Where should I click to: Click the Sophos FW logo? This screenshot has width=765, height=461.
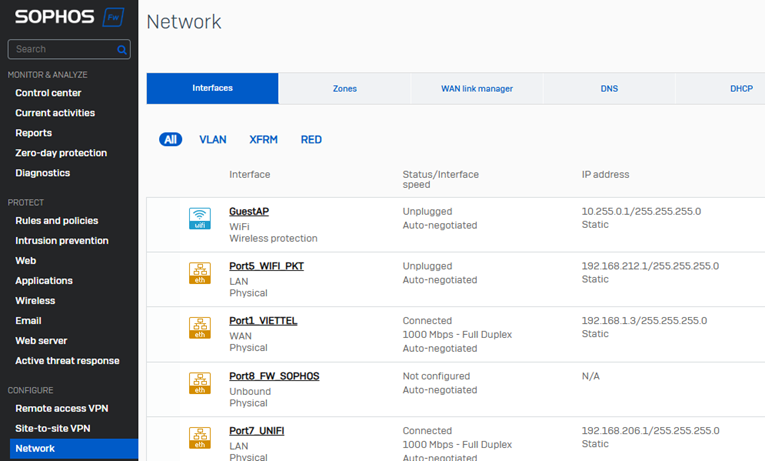pos(69,17)
